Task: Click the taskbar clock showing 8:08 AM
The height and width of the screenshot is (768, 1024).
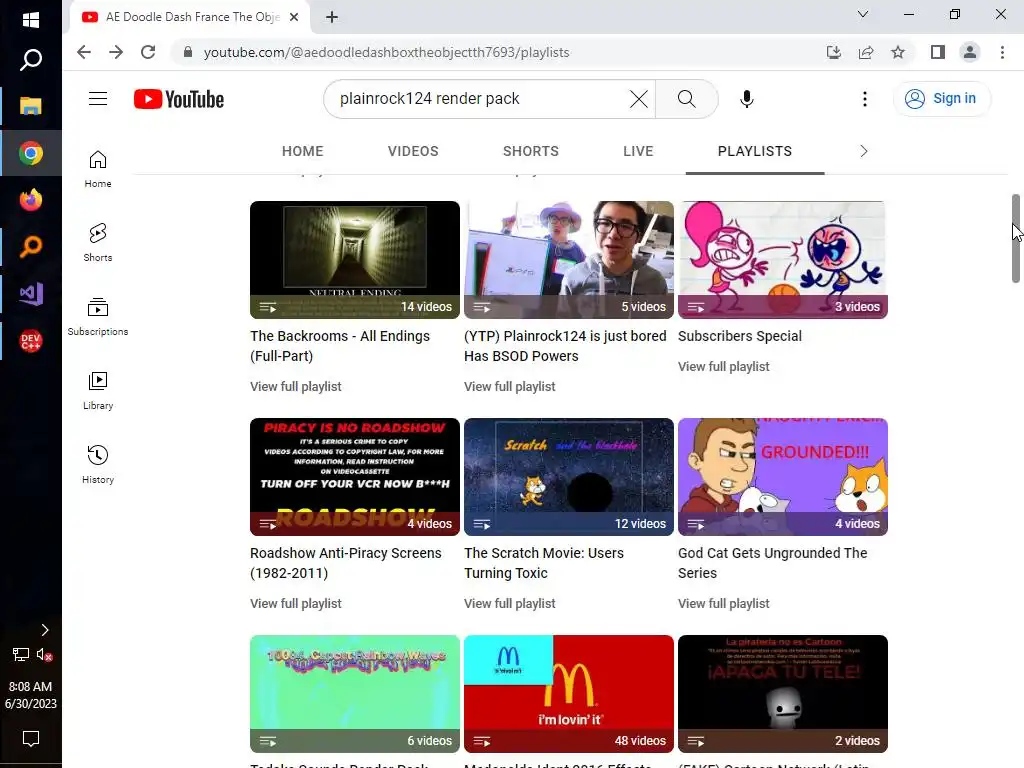Action: point(31,695)
